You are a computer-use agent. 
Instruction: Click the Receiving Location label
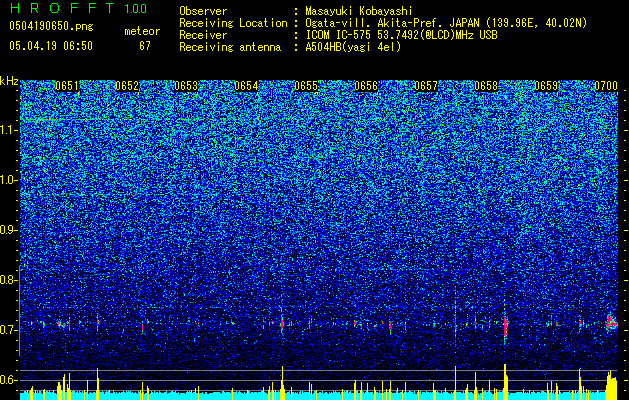tap(233, 23)
